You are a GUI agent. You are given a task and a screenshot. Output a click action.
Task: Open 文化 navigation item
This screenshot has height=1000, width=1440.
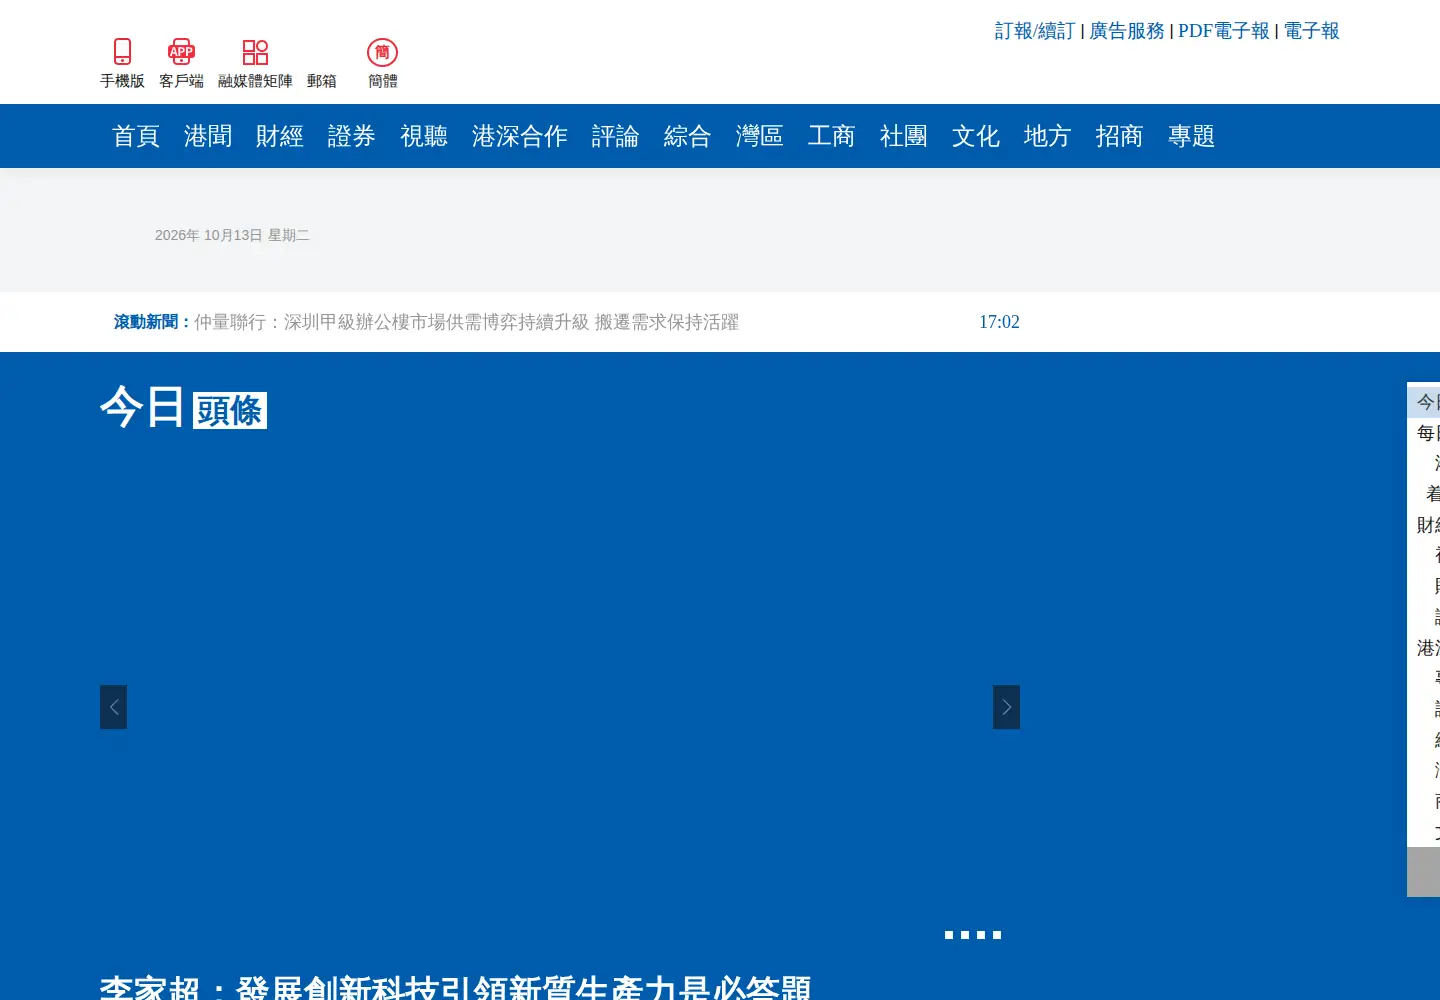click(976, 136)
